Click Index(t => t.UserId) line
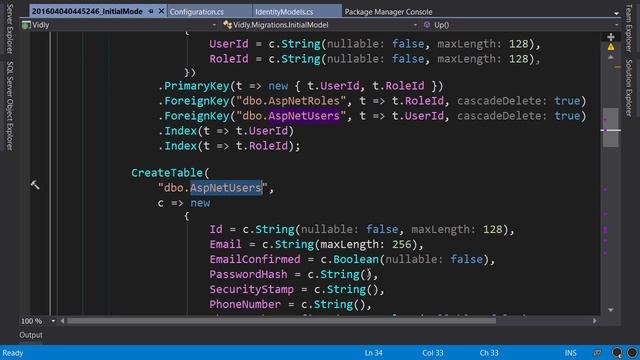The width and height of the screenshot is (640, 360). pos(226,131)
